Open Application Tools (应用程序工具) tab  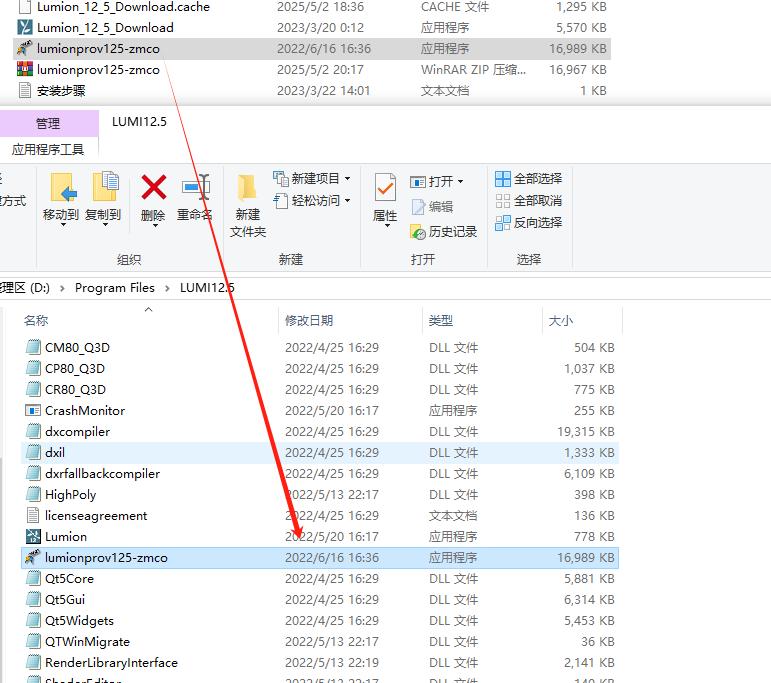pos(48,149)
